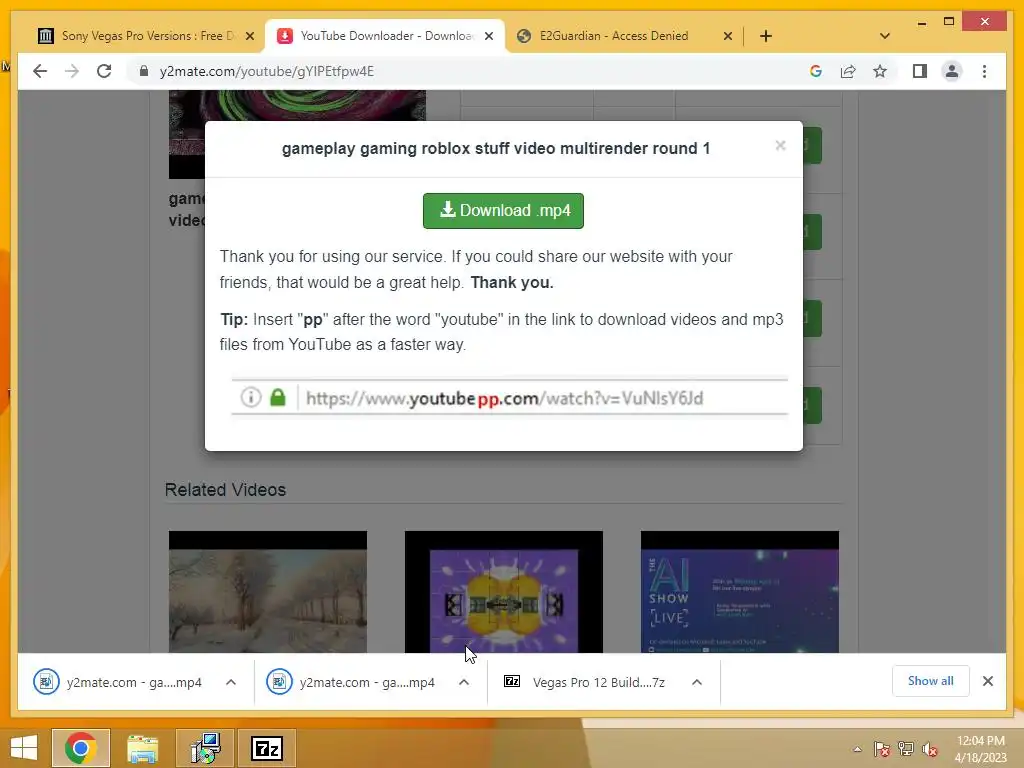Share this page icon
This screenshot has width=1024, height=768.
848,71
